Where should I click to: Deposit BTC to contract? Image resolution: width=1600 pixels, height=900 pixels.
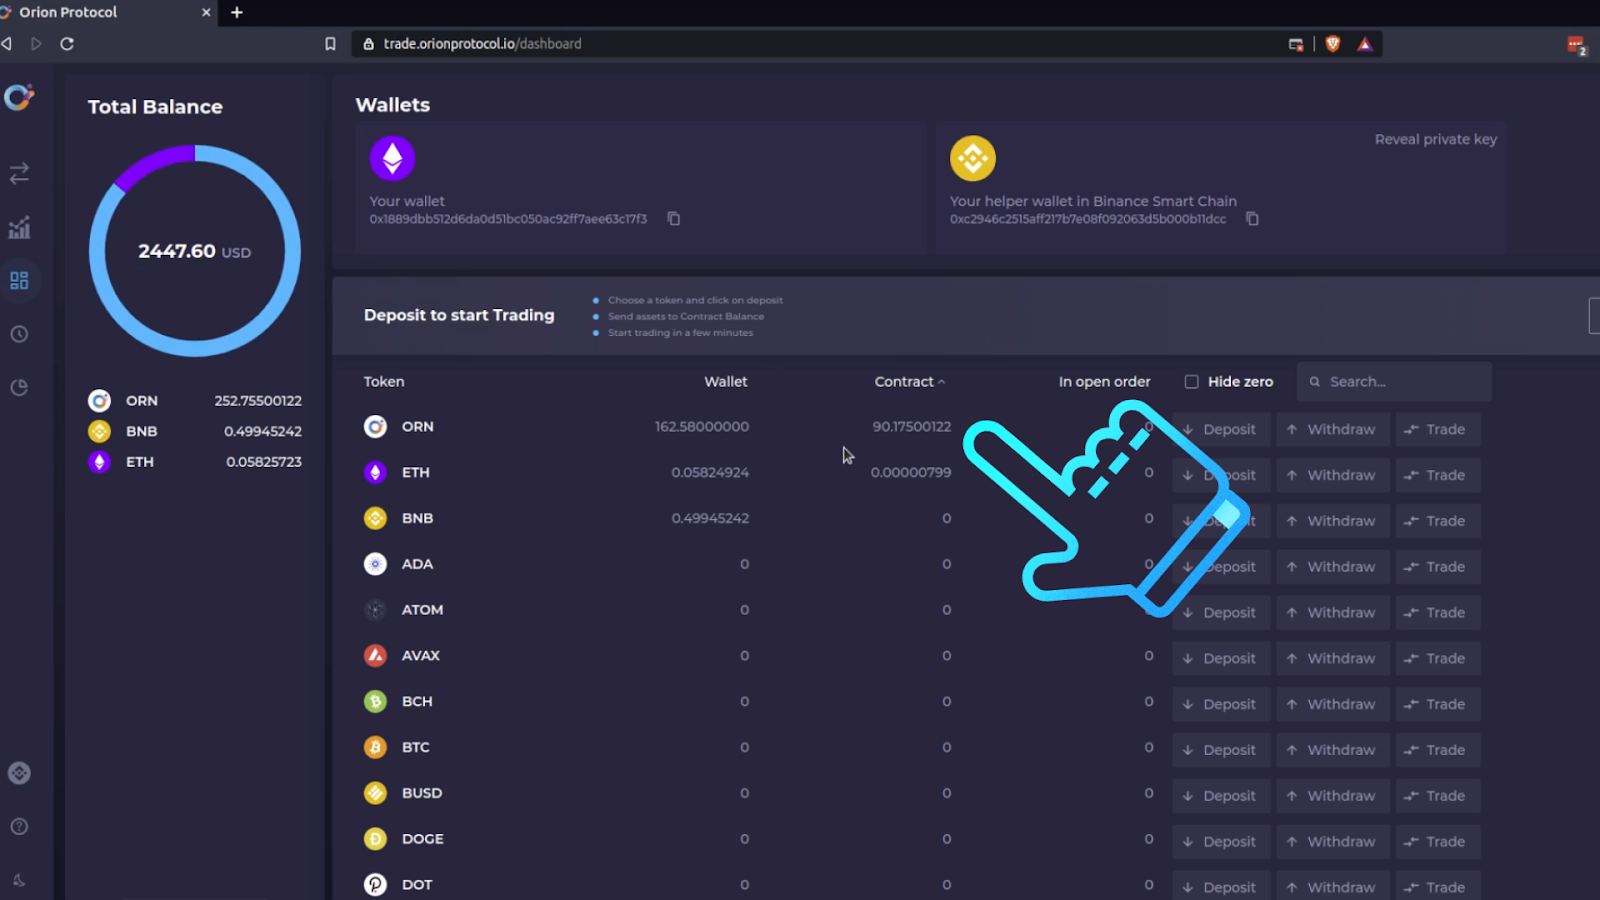[1221, 750]
